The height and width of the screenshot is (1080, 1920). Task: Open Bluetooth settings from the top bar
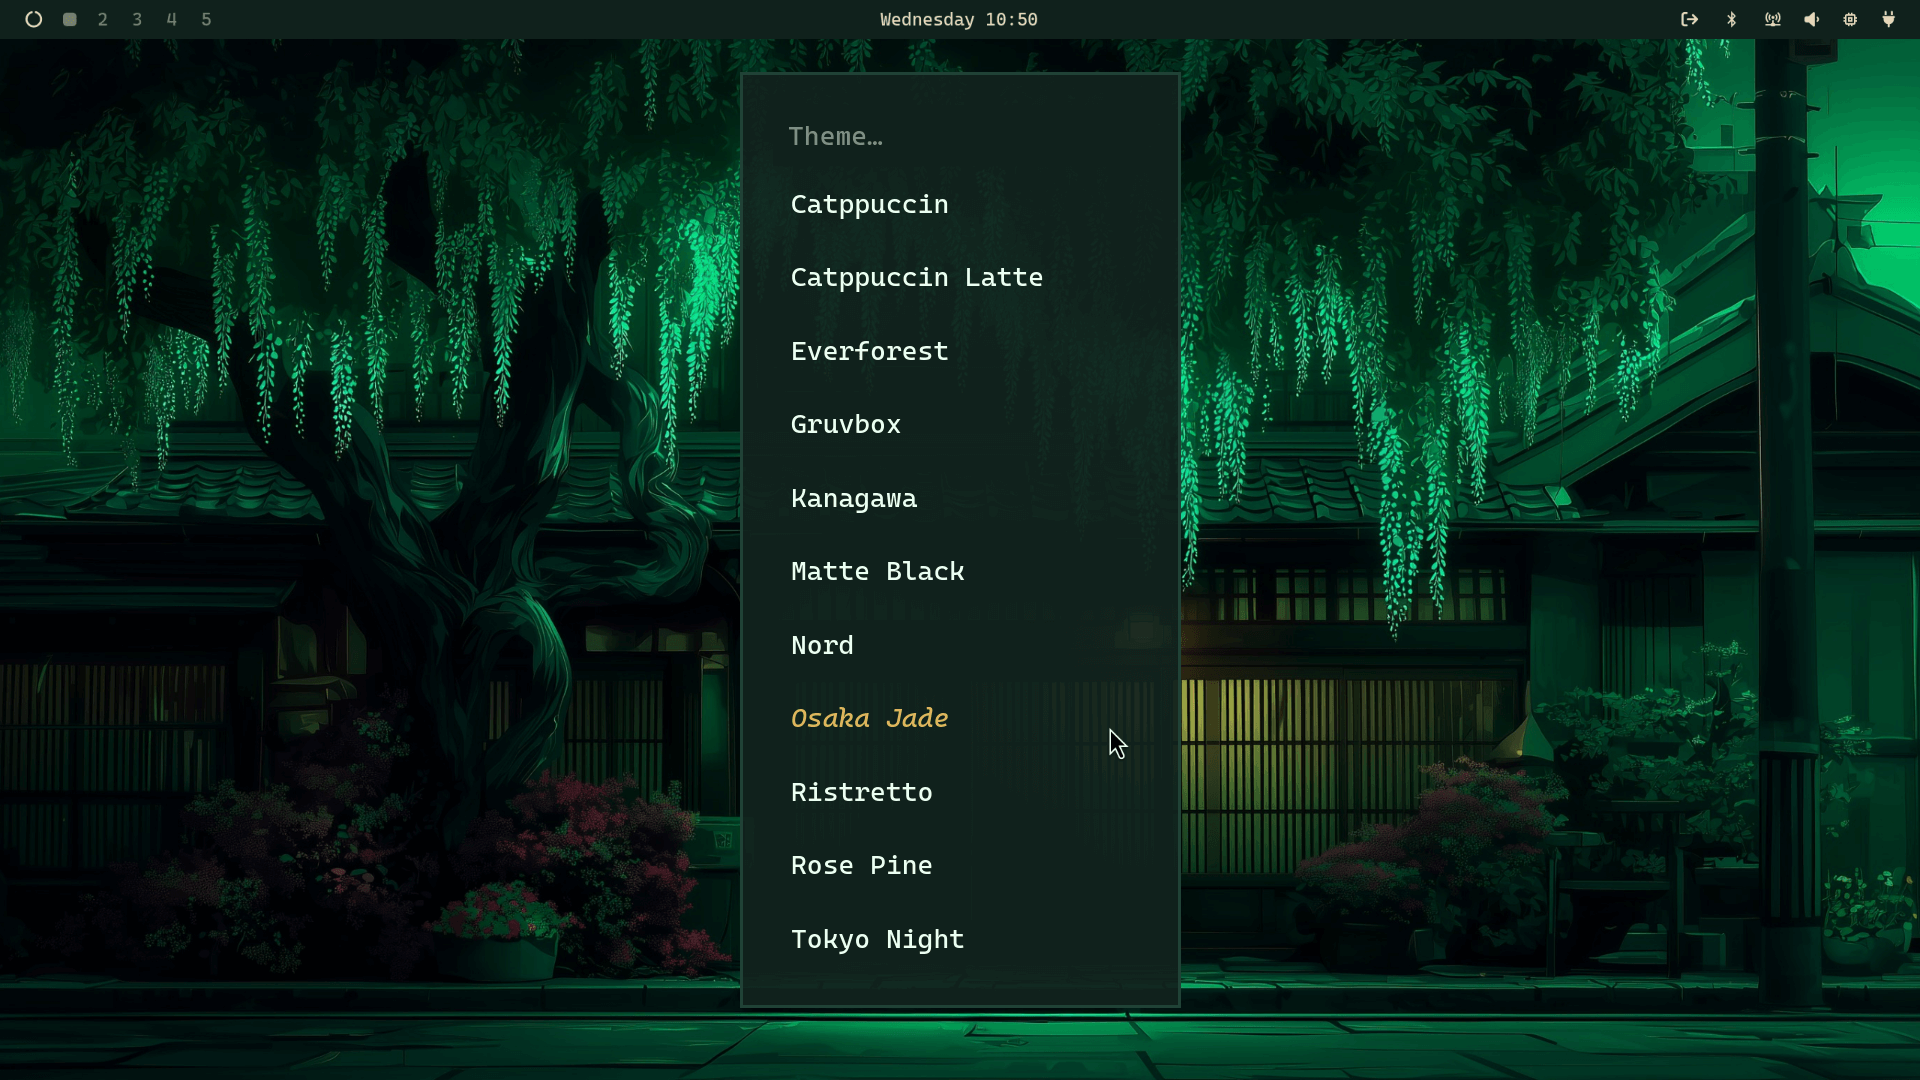pyautogui.click(x=1732, y=19)
